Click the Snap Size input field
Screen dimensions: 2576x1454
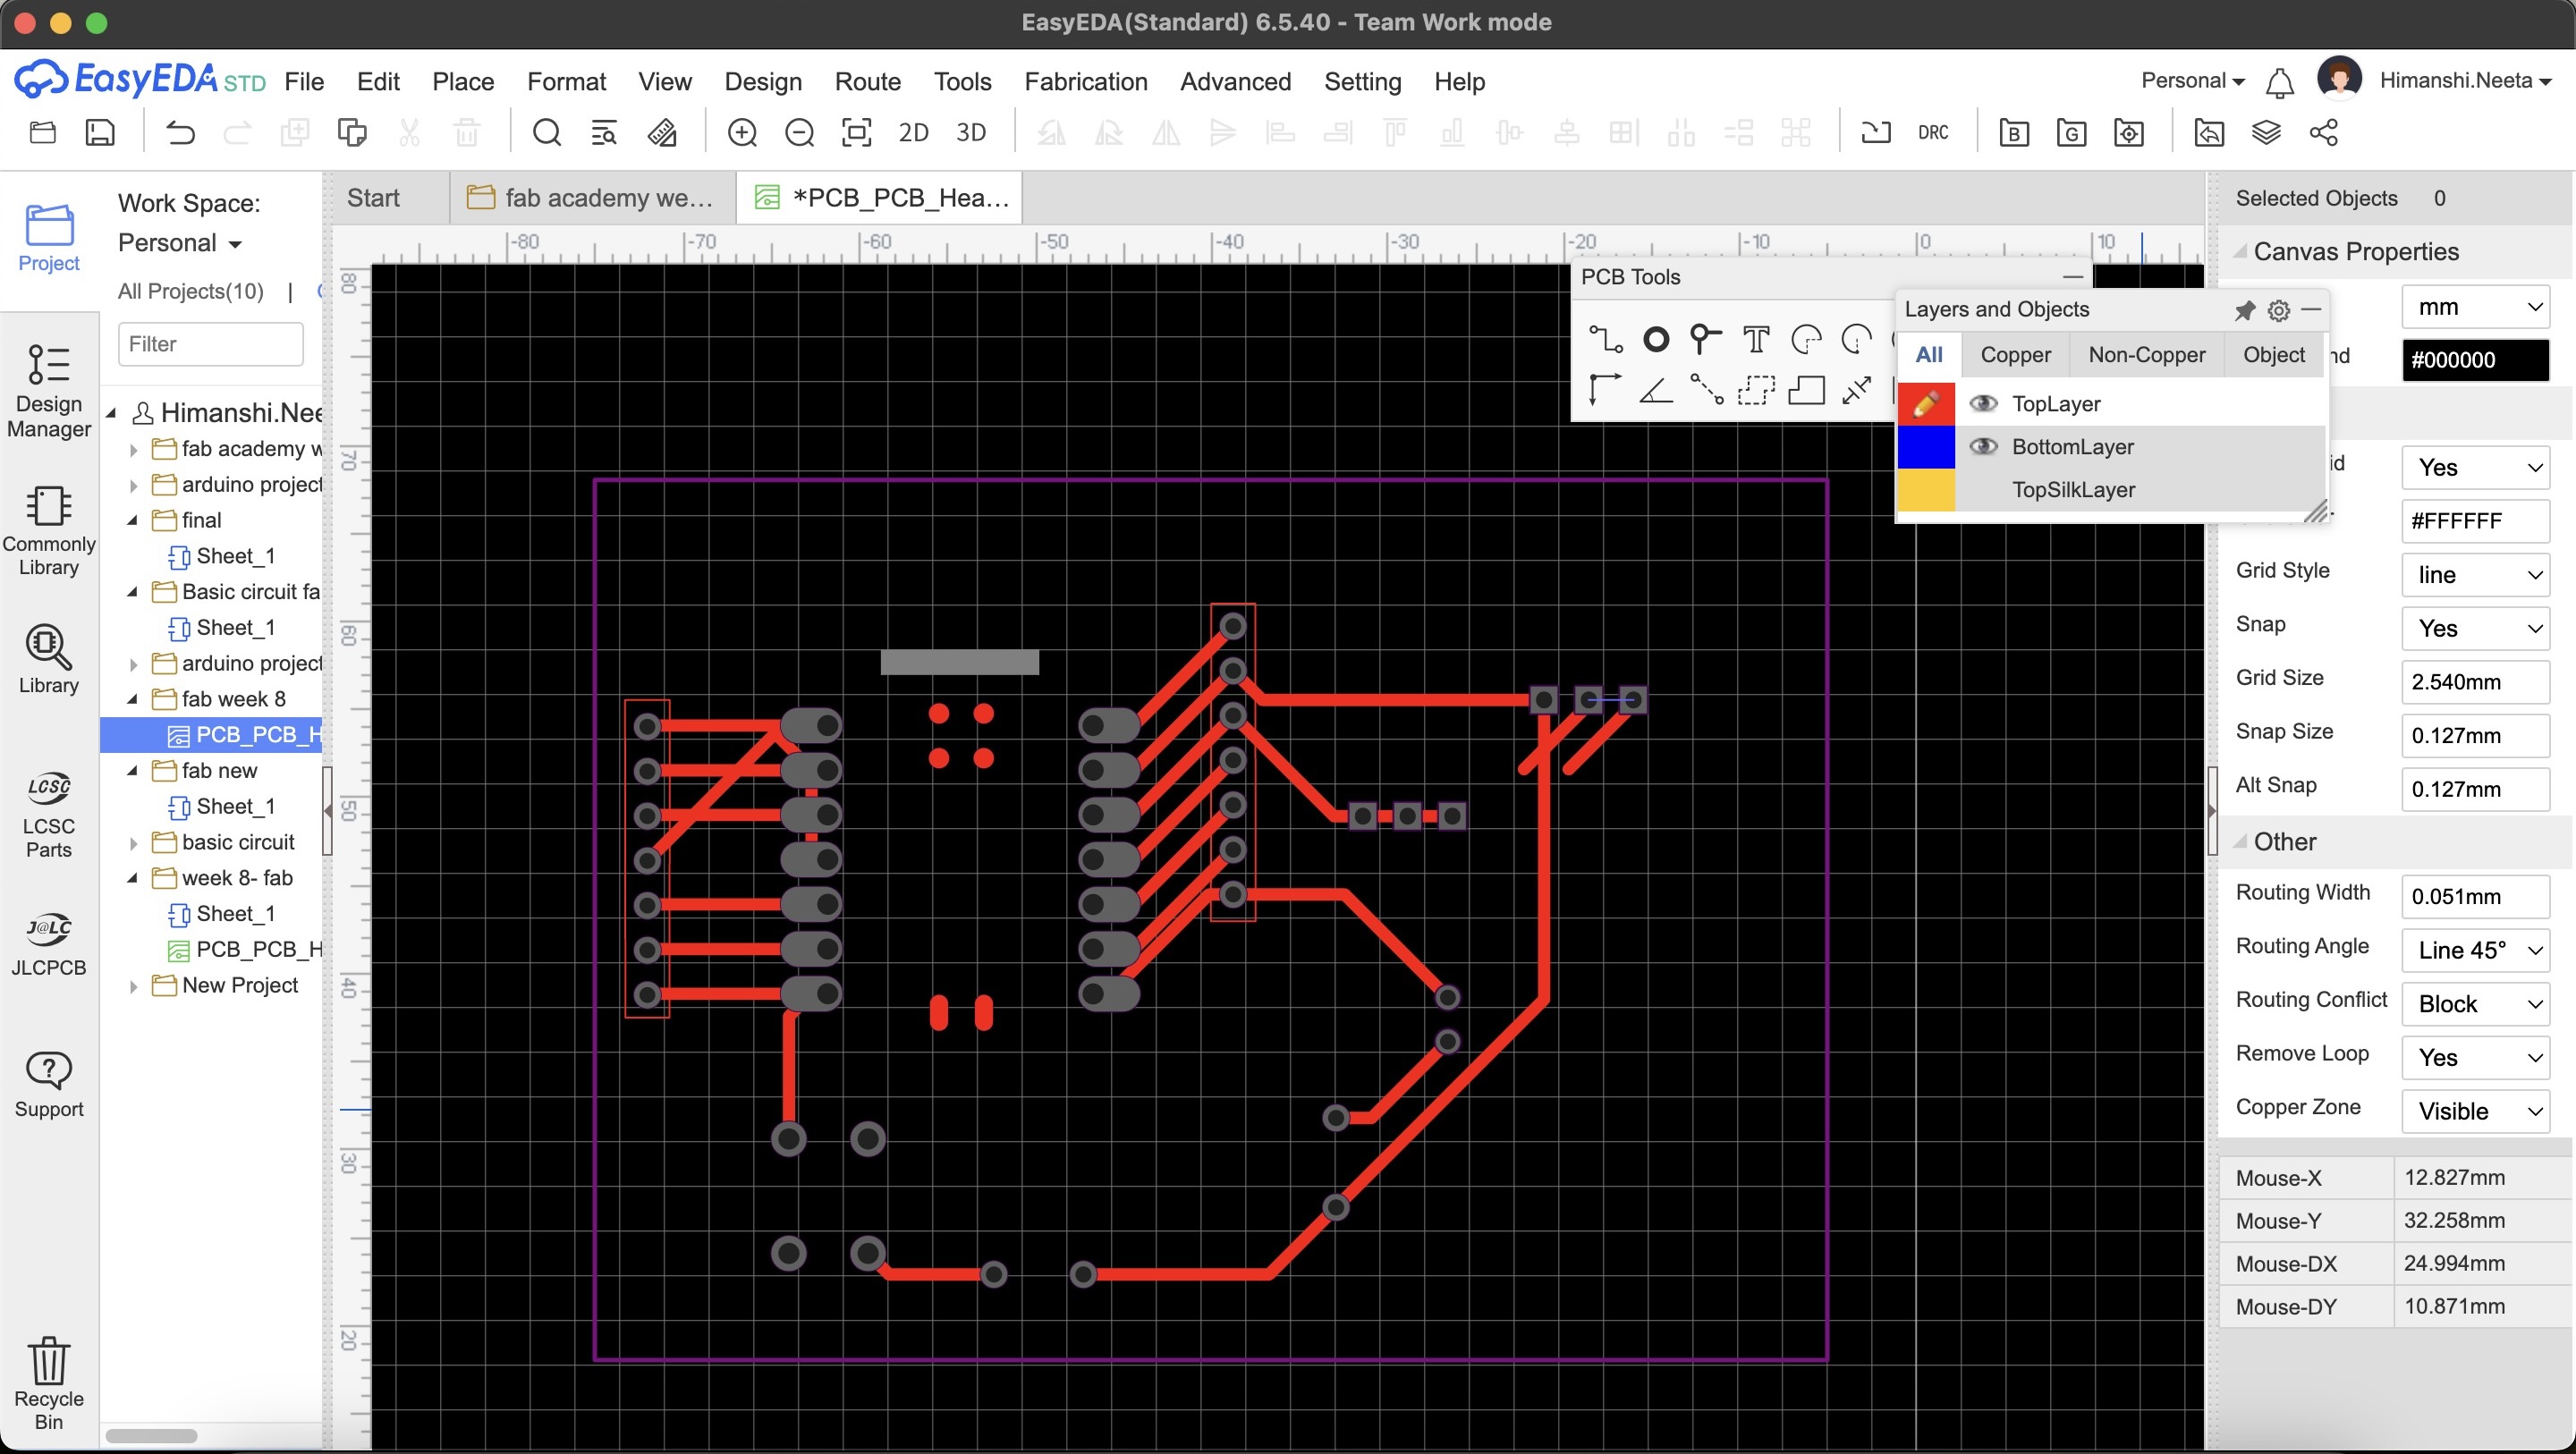[2471, 732]
